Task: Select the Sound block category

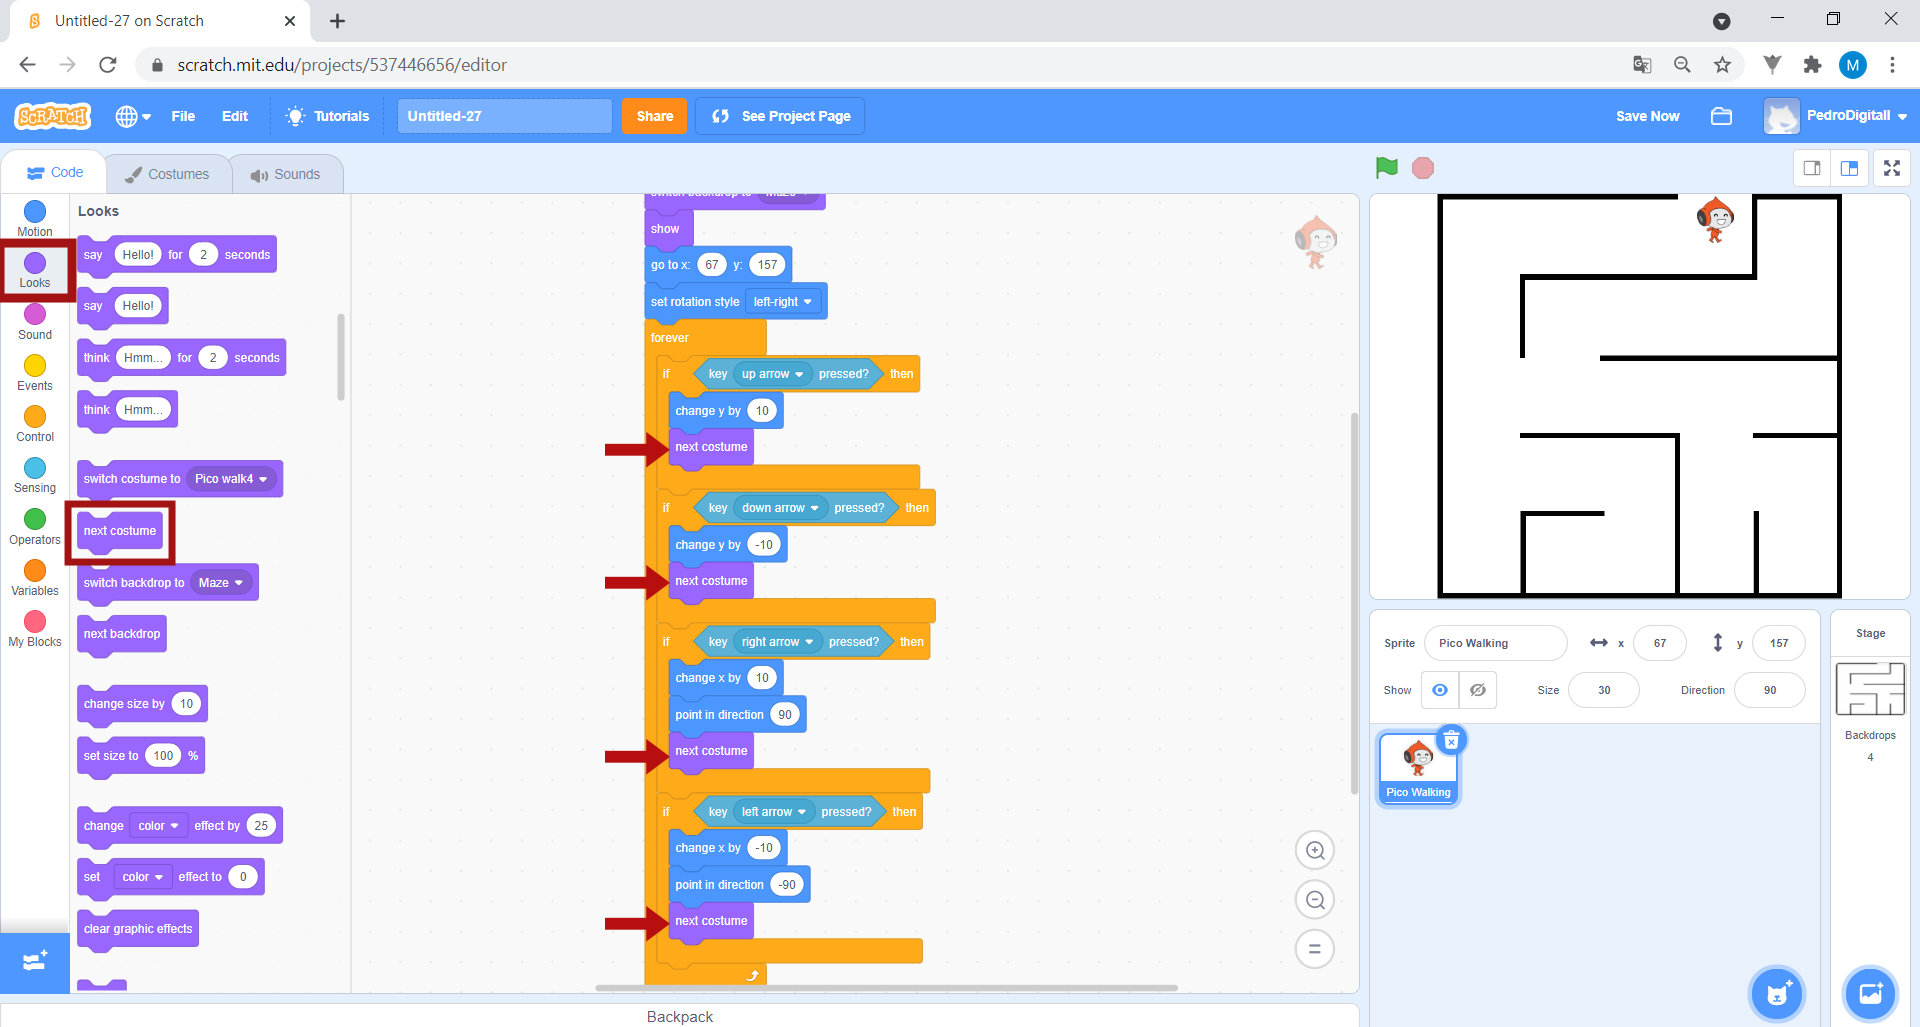Action: (x=35, y=321)
